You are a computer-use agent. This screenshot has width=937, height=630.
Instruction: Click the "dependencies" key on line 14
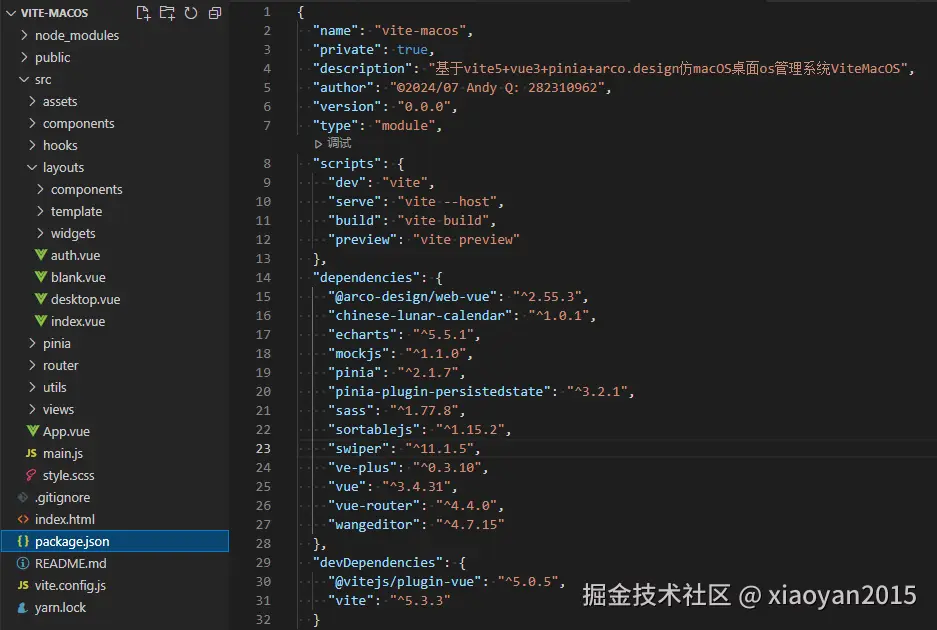[366, 277]
